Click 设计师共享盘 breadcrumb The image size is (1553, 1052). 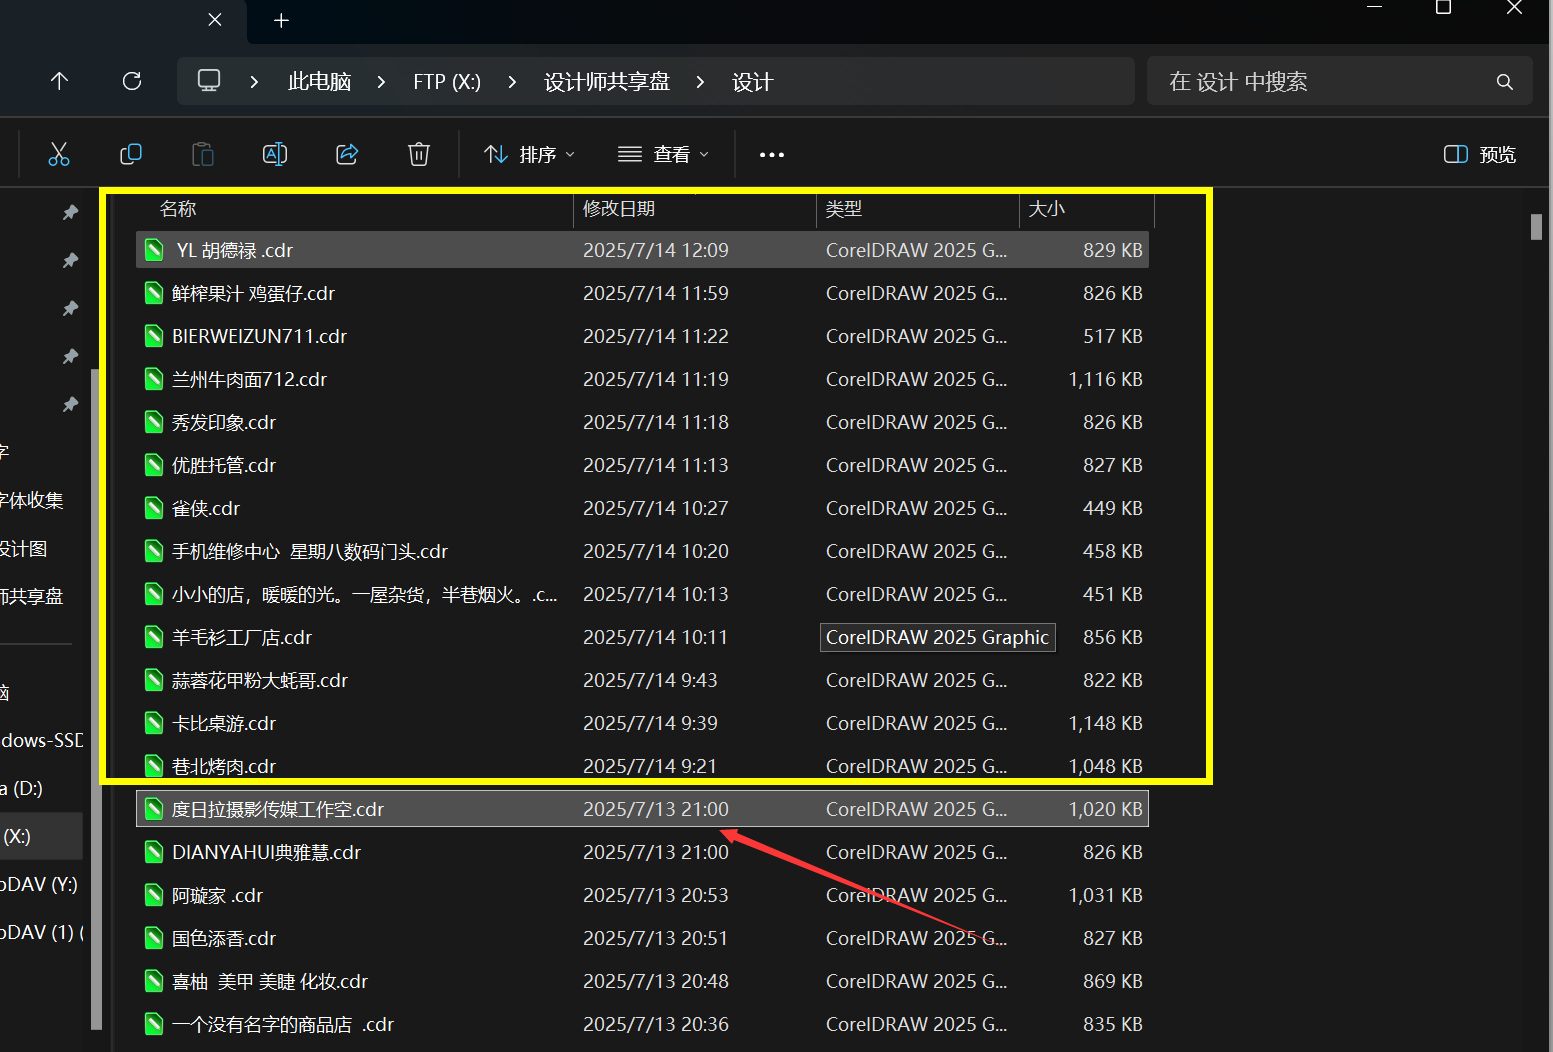click(607, 82)
